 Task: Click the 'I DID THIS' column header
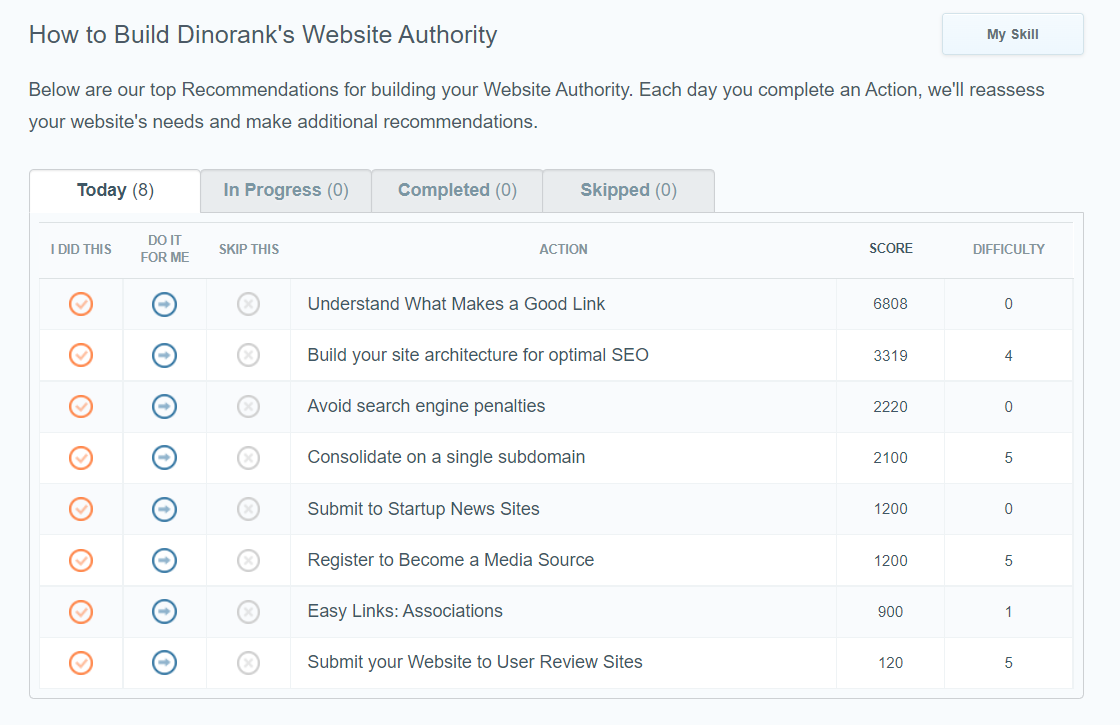[x=81, y=249]
